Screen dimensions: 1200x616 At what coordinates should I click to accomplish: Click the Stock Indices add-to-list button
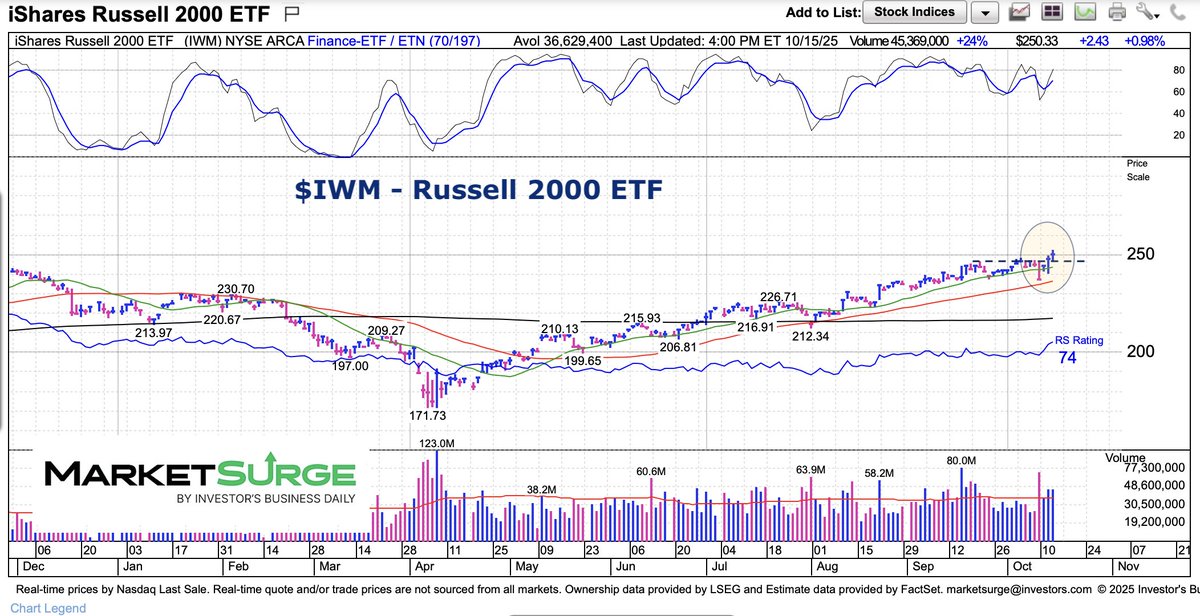914,13
